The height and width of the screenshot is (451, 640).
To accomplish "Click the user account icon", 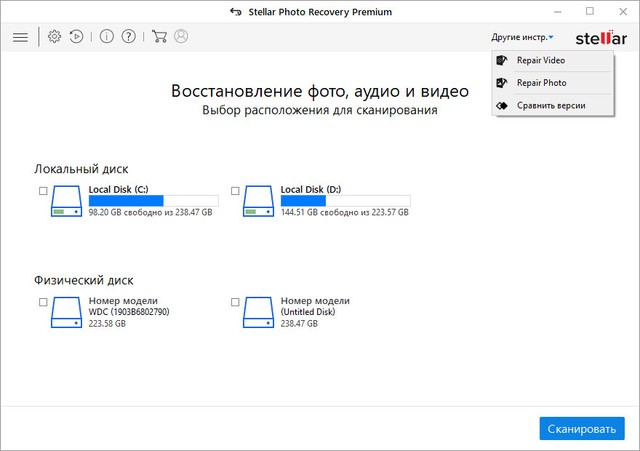I will (x=181, y=36).
